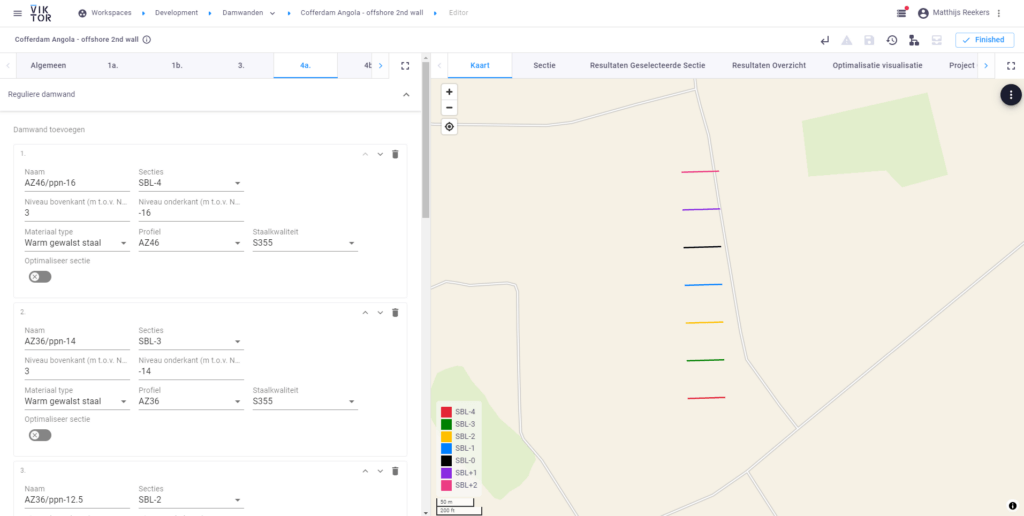Edit Naam field containing AZ46/ppn-16
This screenshot has height=516, width=1024.
pos(77,183)
